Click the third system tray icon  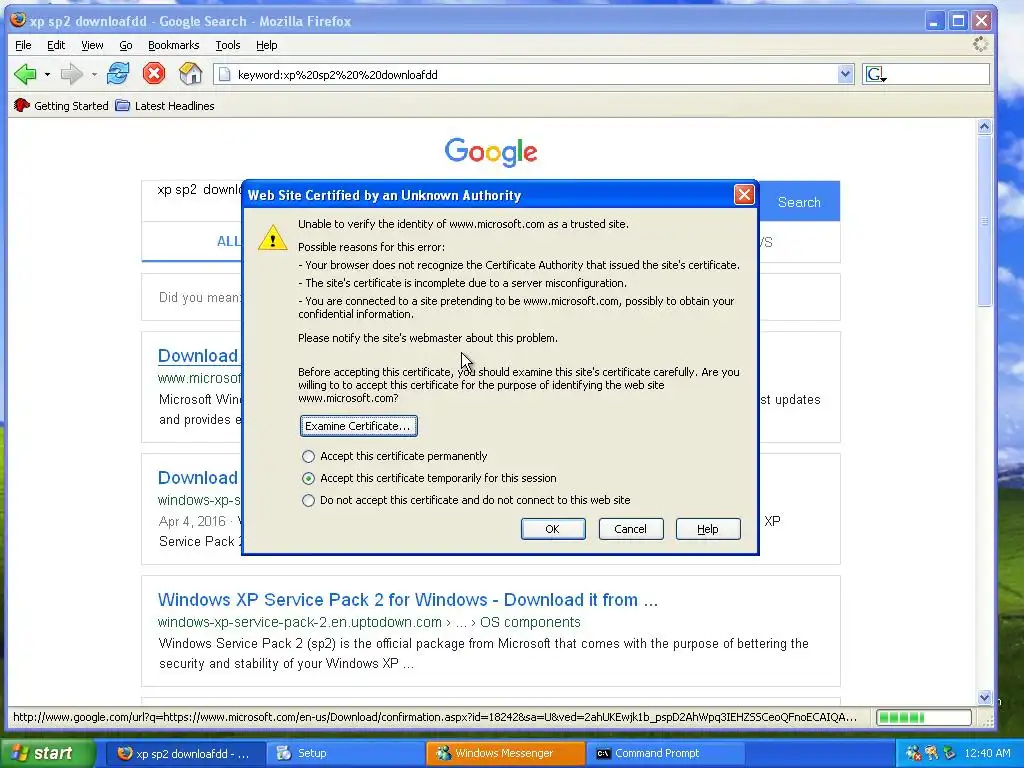950,753
